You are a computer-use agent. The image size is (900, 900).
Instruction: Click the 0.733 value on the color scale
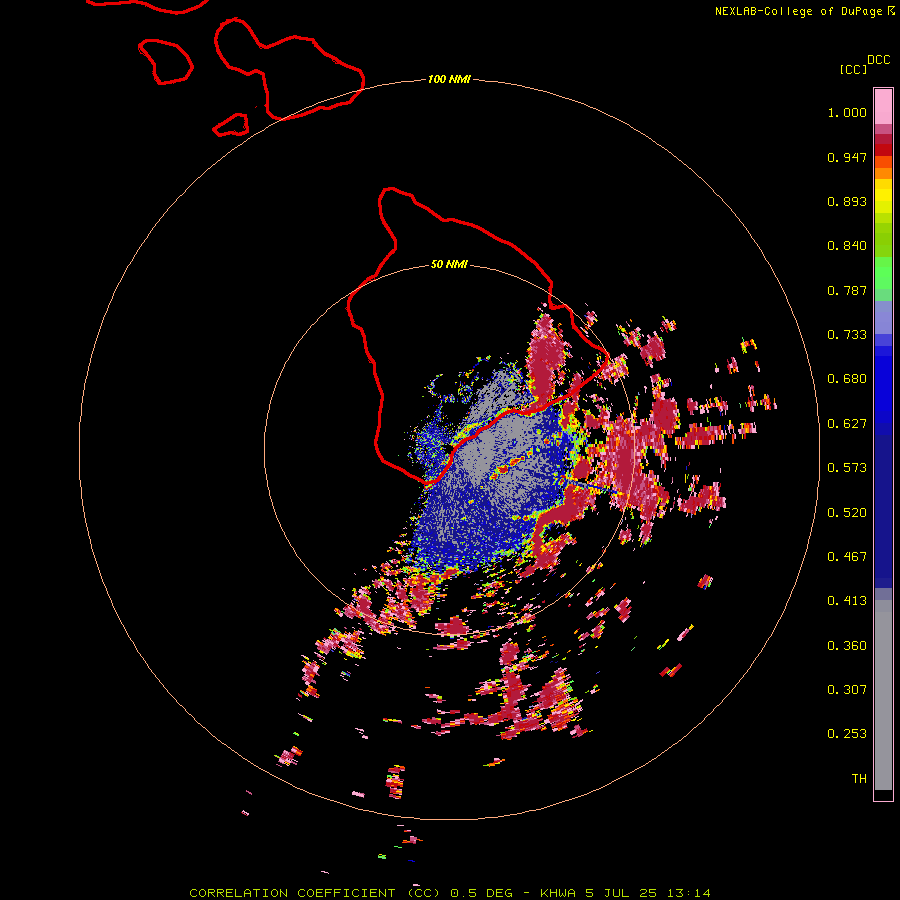point(847,335)
